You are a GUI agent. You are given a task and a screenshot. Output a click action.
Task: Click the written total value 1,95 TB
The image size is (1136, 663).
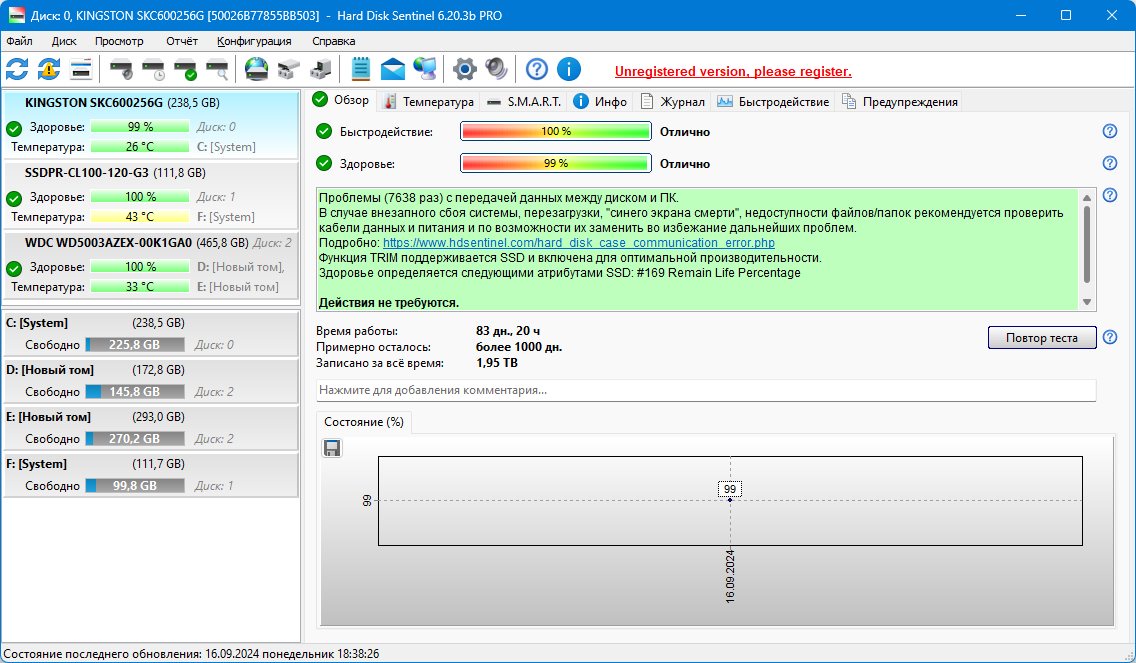click(x=497, y=362)
